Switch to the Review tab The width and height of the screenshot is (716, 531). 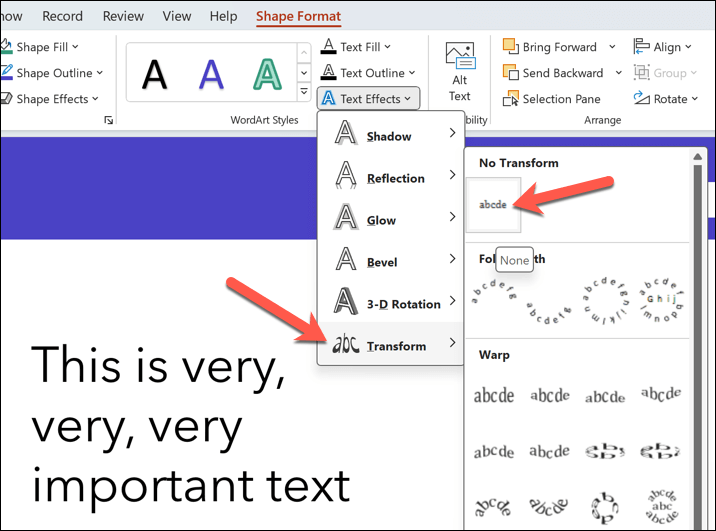pos(123,16)
